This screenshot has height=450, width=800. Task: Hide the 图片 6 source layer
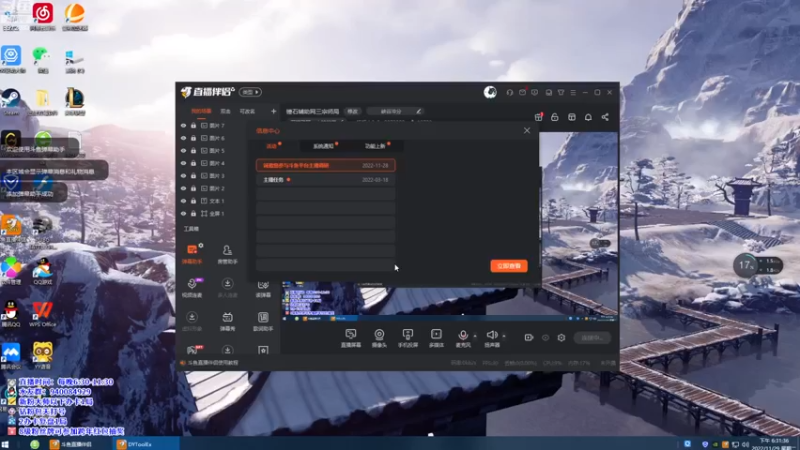tap(183, 138)
